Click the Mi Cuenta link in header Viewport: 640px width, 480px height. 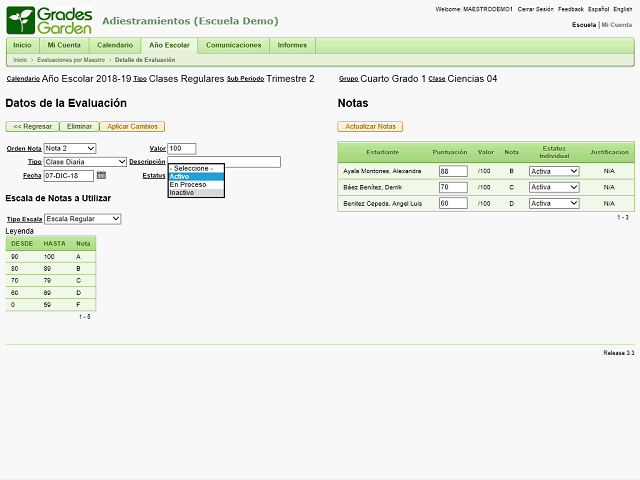tap(617, 25)
